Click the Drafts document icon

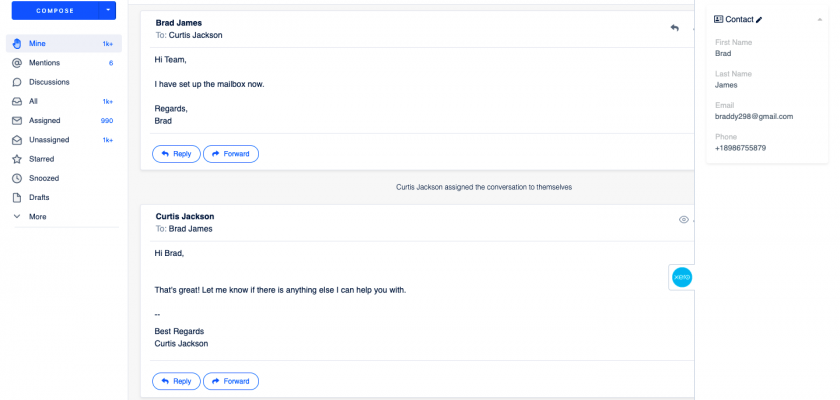point(17,197)
